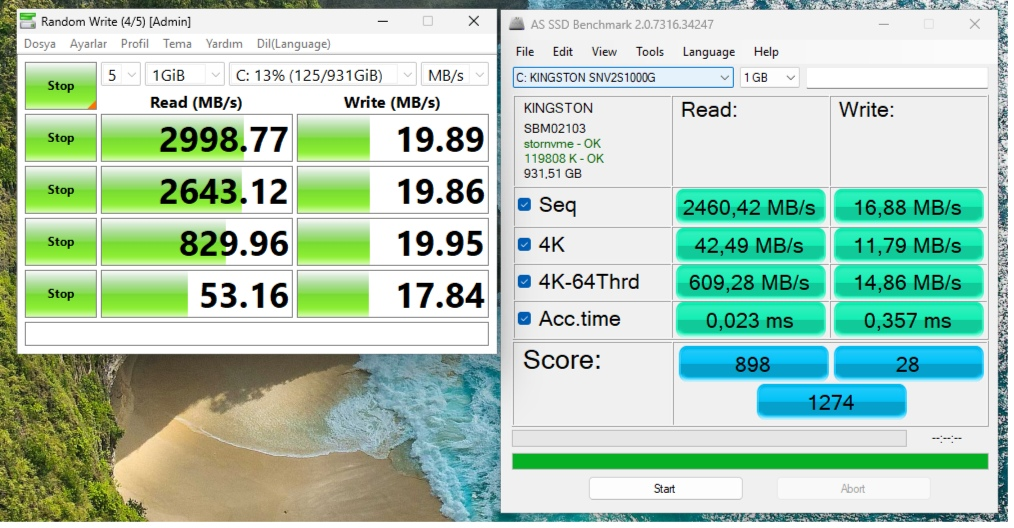Viewport: 1014px width, 528px height.
Task: Click the 931,51 GB capacity text
Action: pos(552,173)
